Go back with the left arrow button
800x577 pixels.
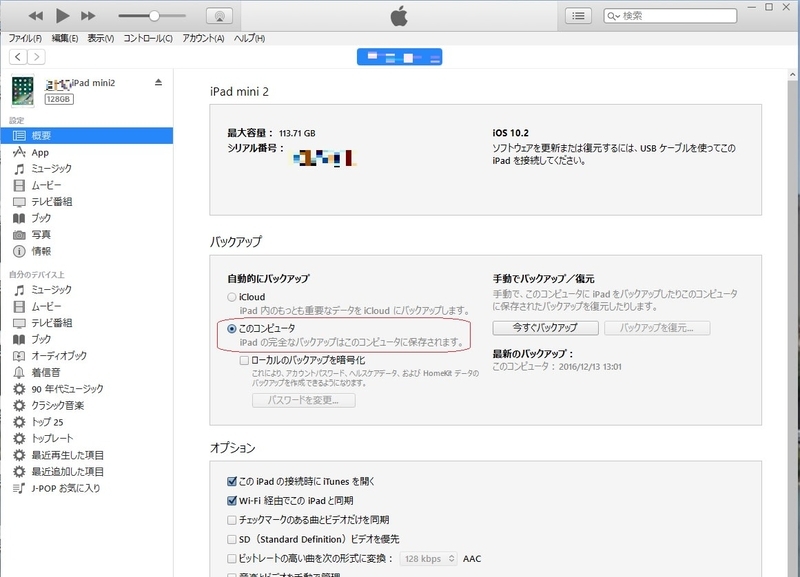coord(18,57)
